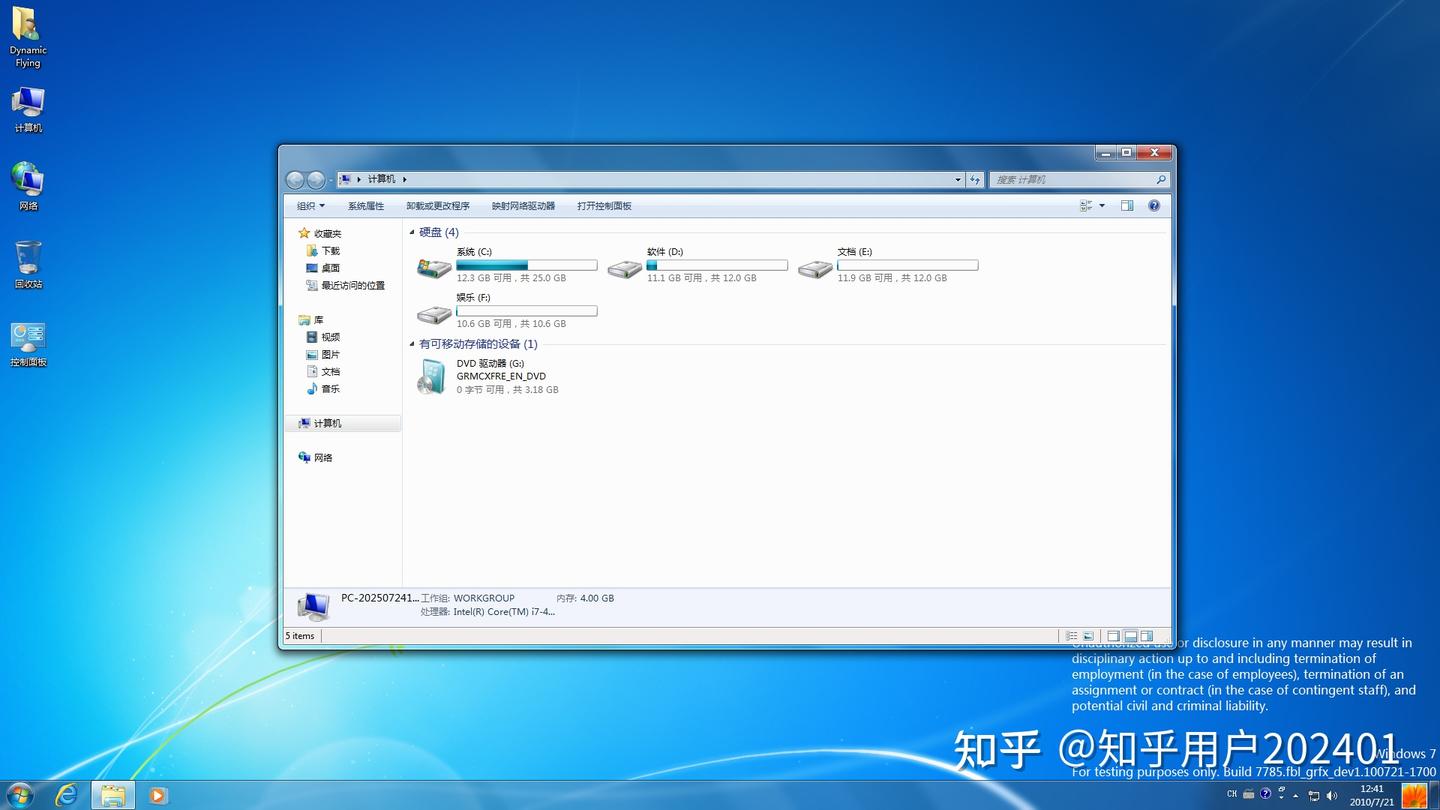The height and width of the screenshot is (810, 1440).
Task: Collapse the 硬盘 (4) section
Action: (x=414, y=232)
